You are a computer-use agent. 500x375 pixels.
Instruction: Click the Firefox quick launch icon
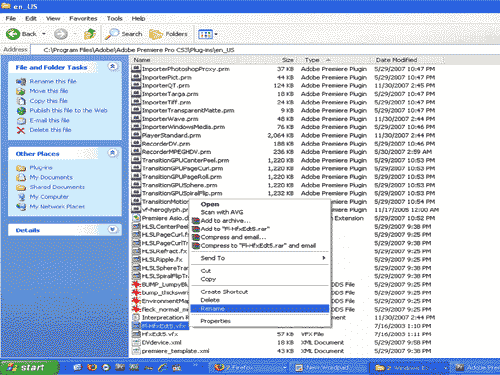click(x=92, y=367)
